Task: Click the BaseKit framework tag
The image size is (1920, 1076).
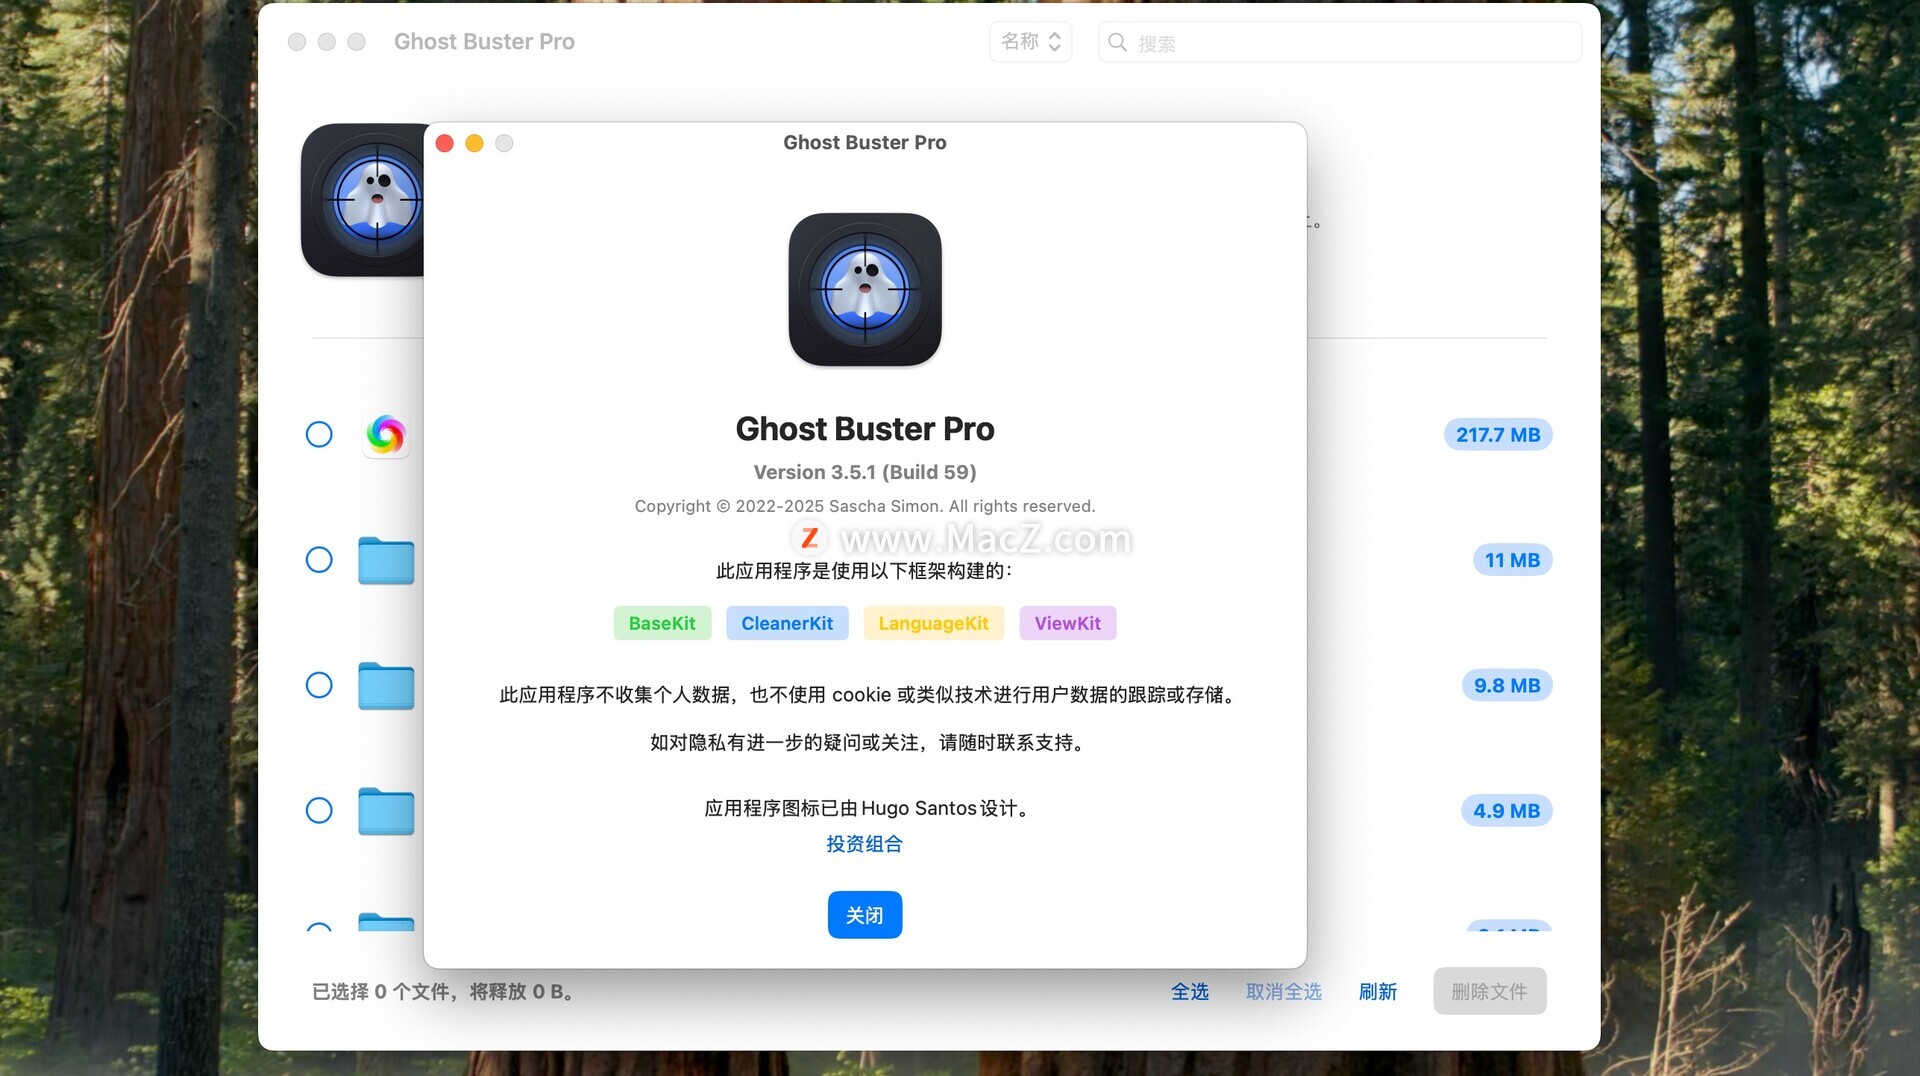Action: point(662,623)
